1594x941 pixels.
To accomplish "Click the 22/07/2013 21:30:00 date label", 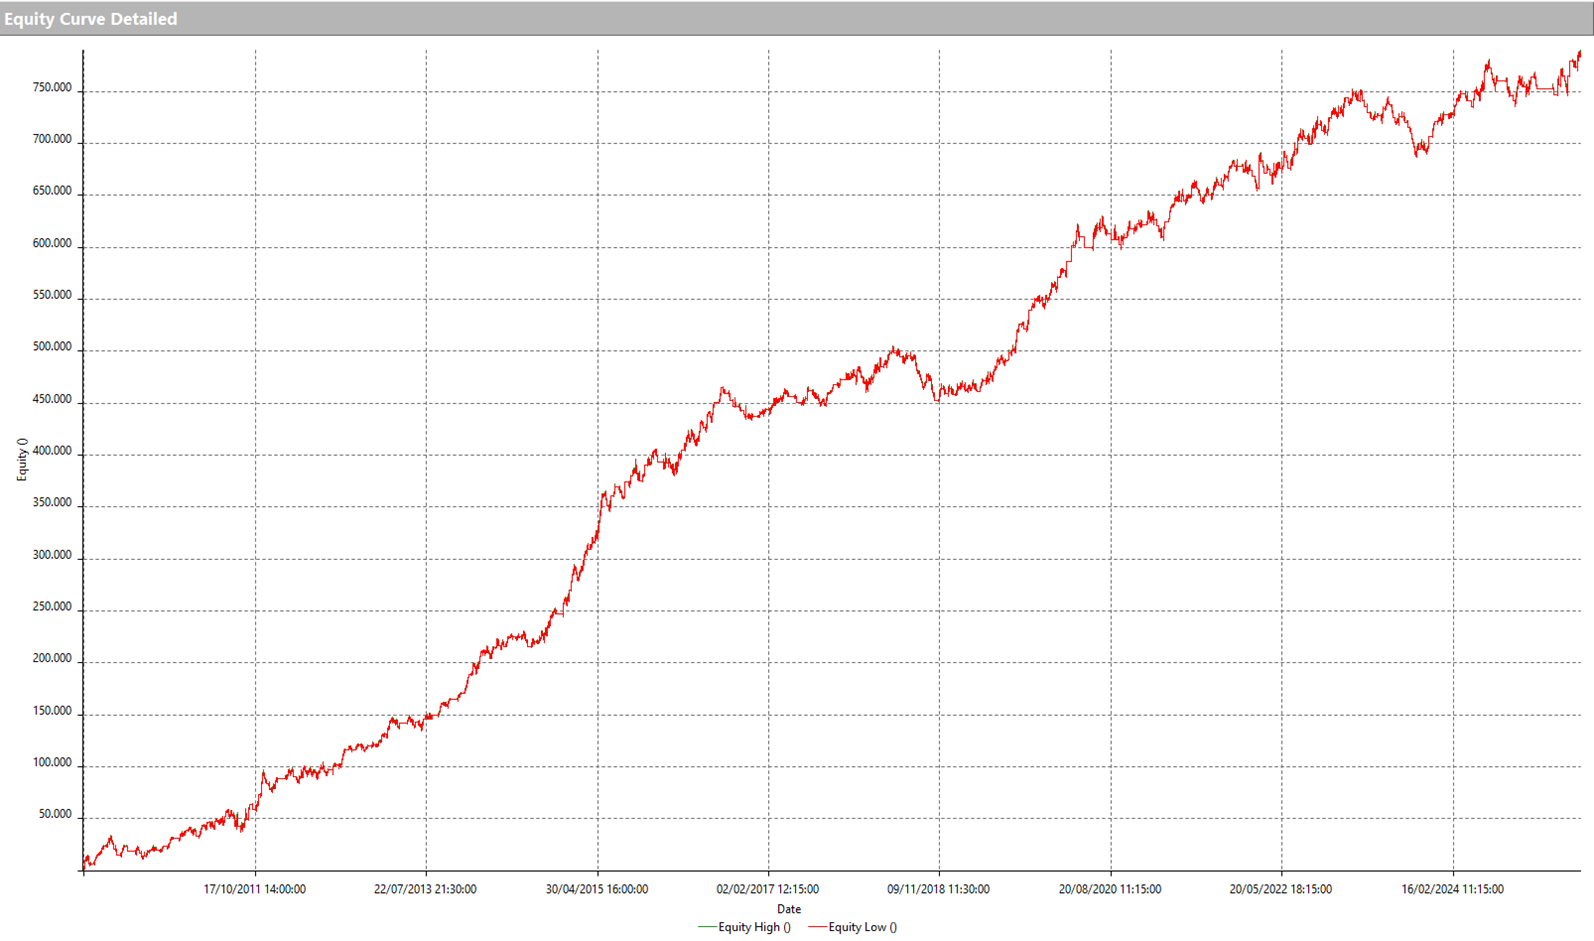I will 425,889.
